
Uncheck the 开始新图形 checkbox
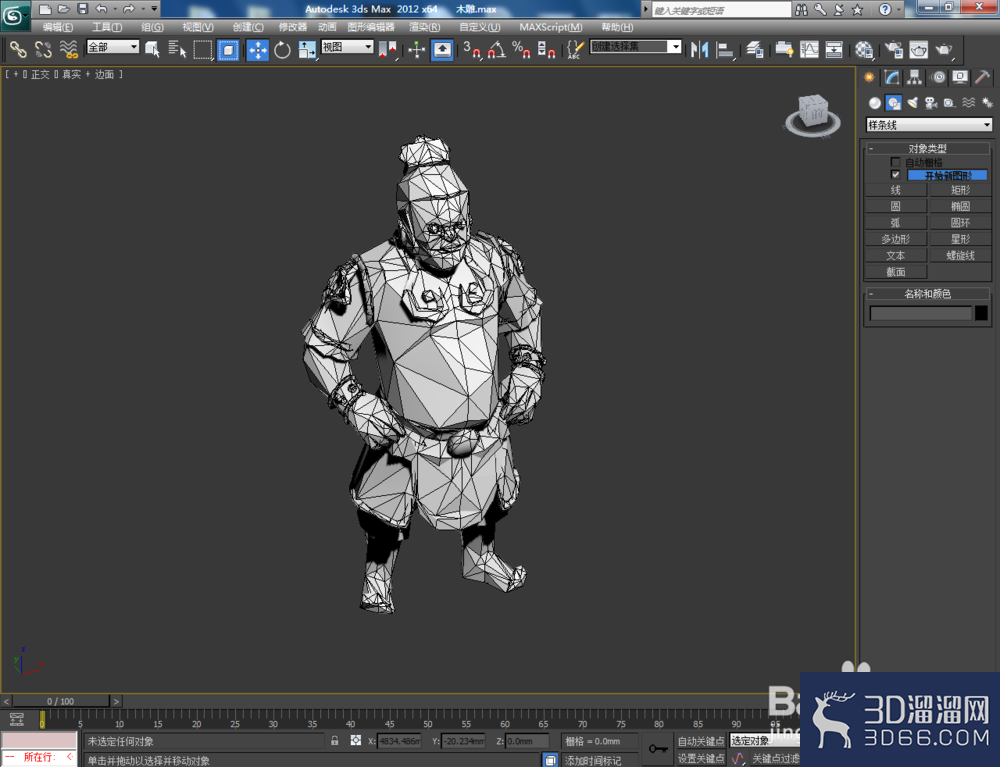coord(895,175)
